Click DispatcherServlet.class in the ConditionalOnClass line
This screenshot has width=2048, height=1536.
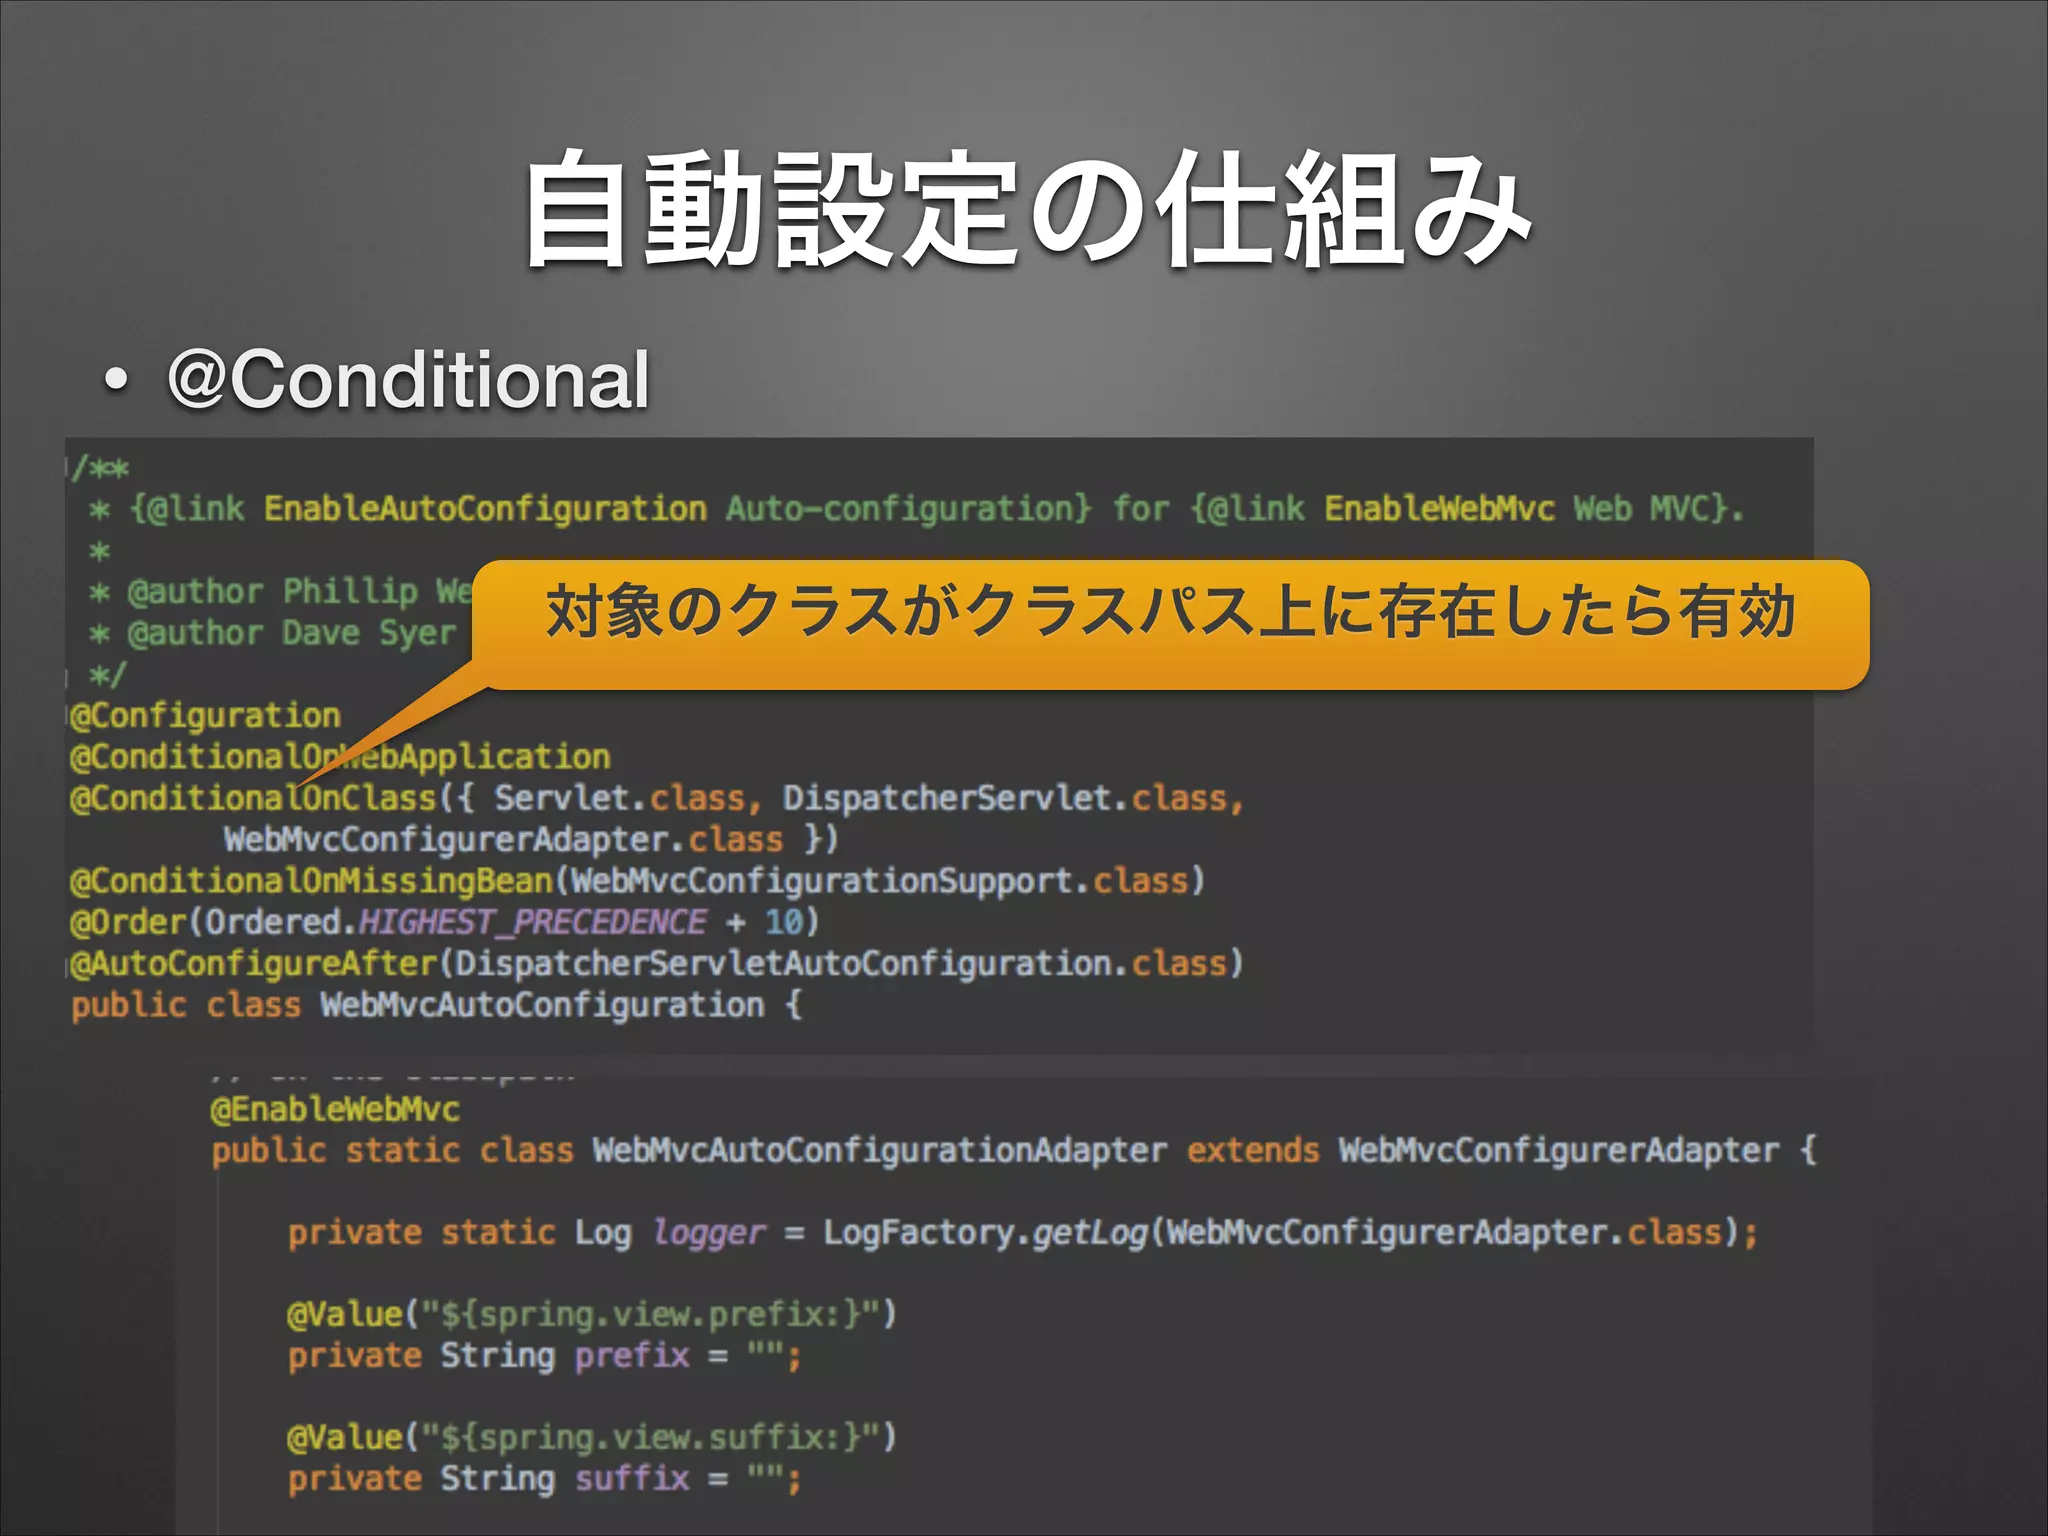click(x=1005, y=798)
